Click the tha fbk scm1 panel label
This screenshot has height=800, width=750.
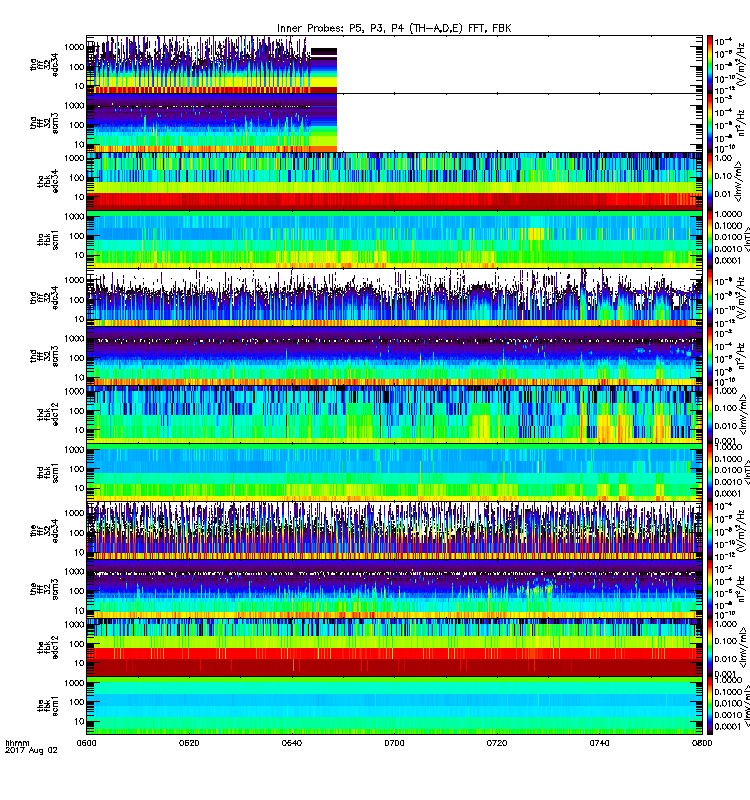click(x=48, y=240)
